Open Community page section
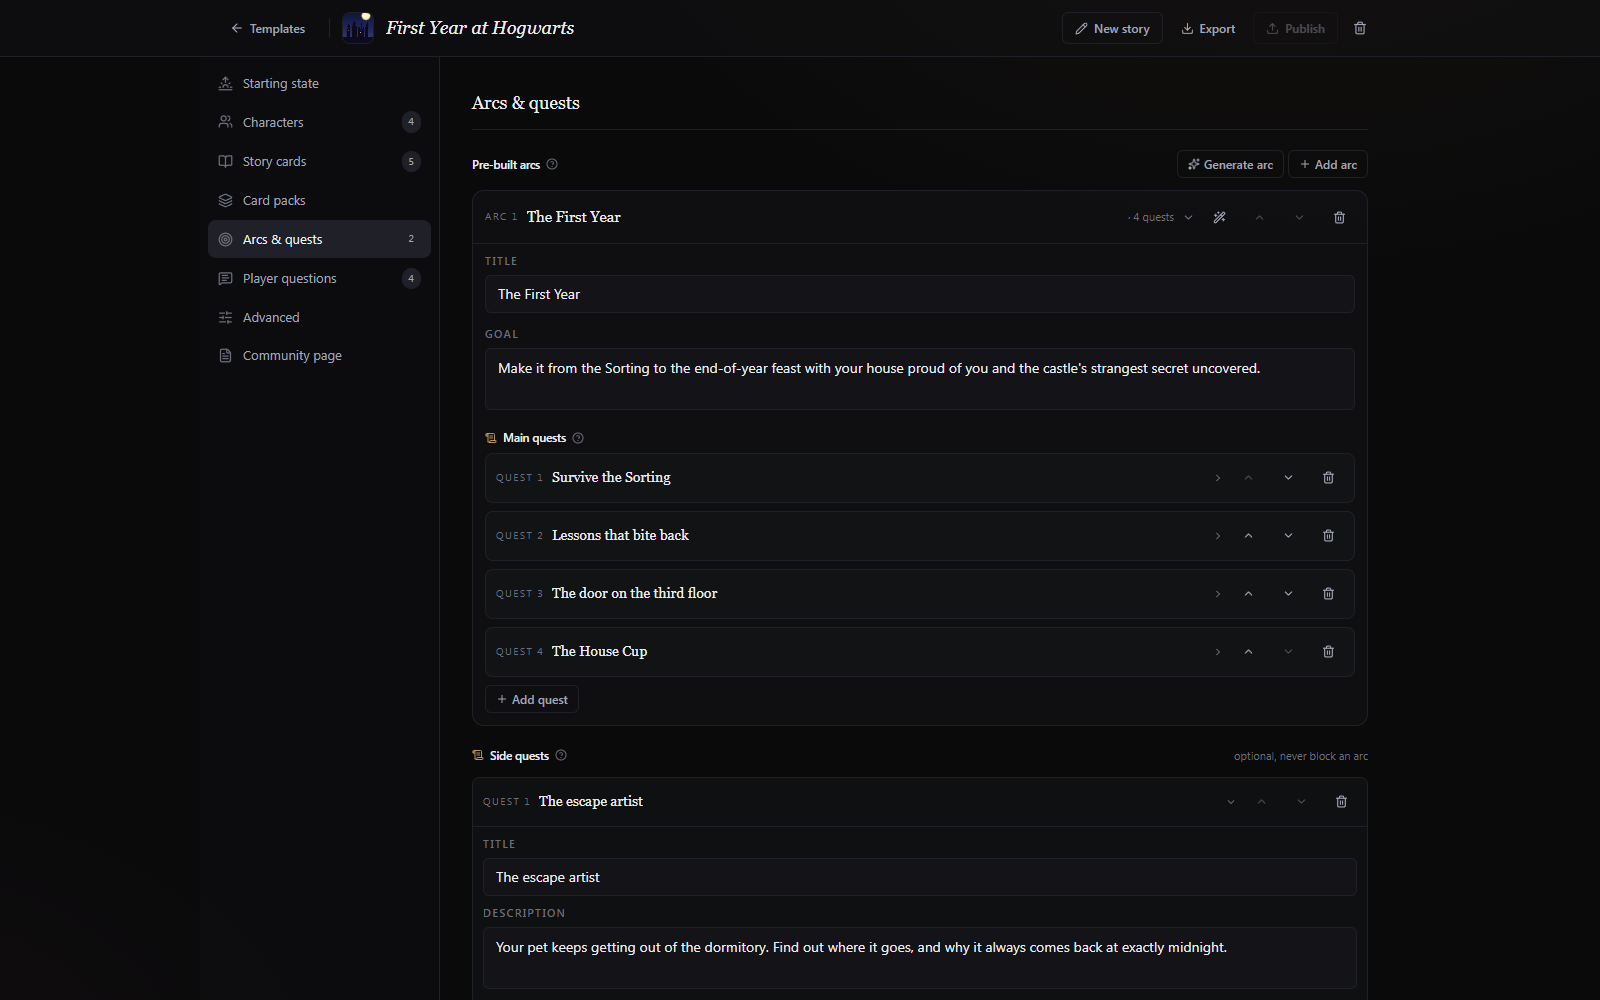Image resolution: width=1600 pixels, height=1000 pixels. point(319,355)
